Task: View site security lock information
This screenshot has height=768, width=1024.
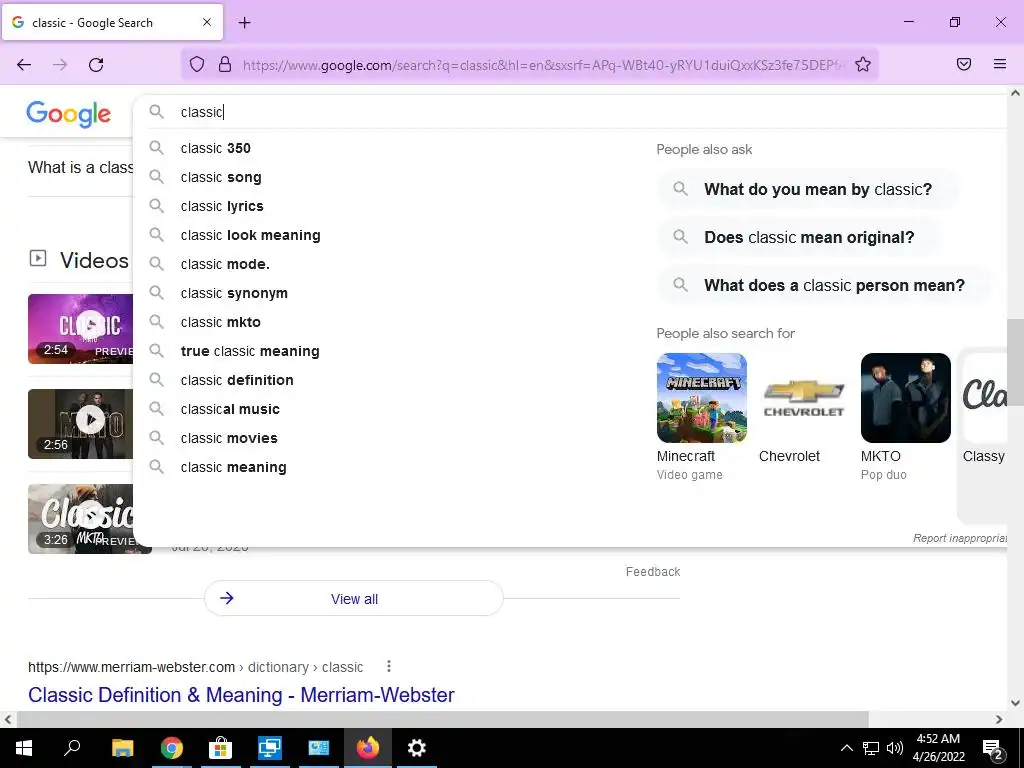Action: pos(225,64)
